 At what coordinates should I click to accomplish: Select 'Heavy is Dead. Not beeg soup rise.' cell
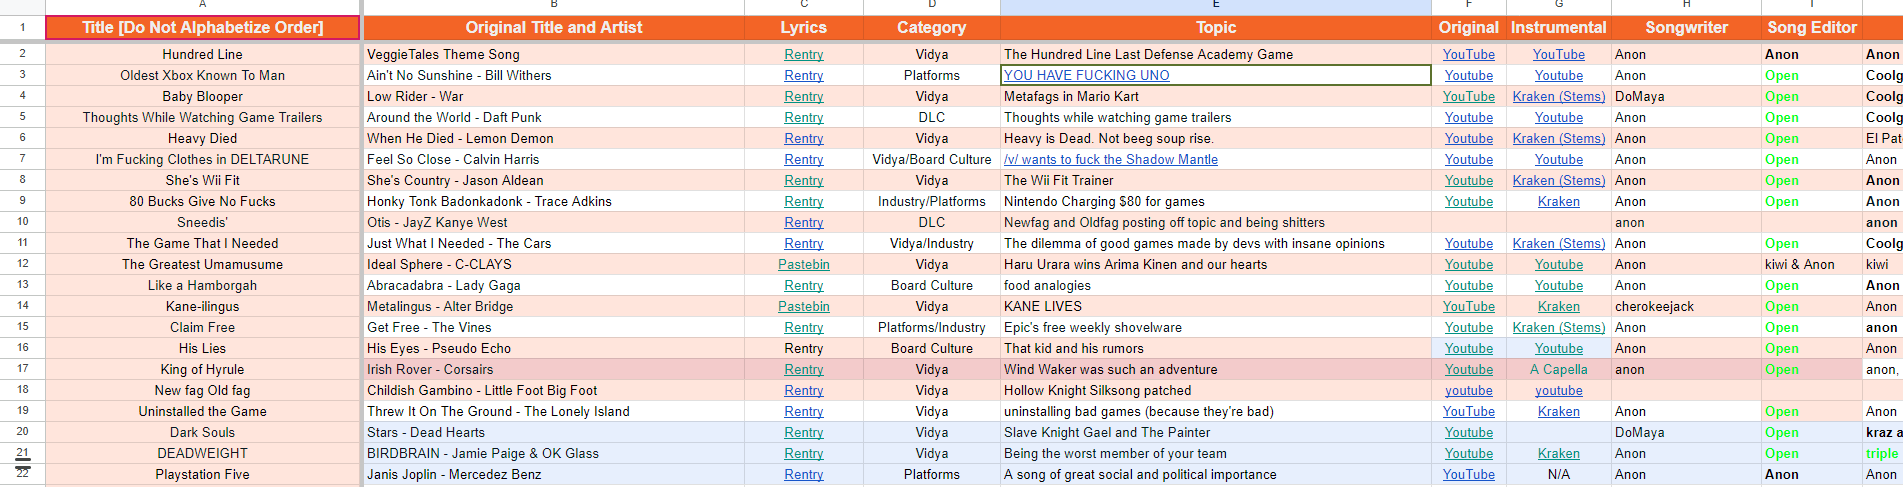pos(1215,139)
